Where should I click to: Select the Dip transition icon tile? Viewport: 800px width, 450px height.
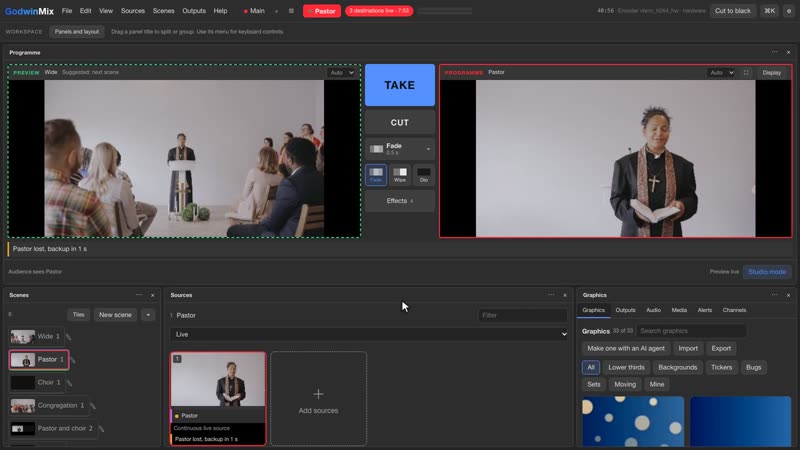point(423,175)
